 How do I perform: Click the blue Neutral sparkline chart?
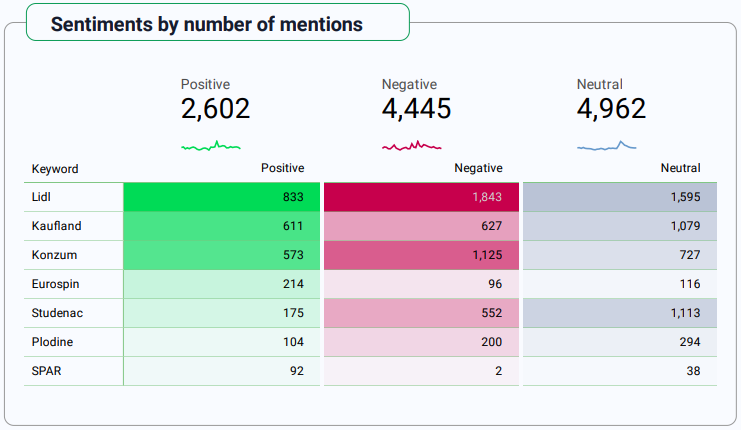click(607, 146)
